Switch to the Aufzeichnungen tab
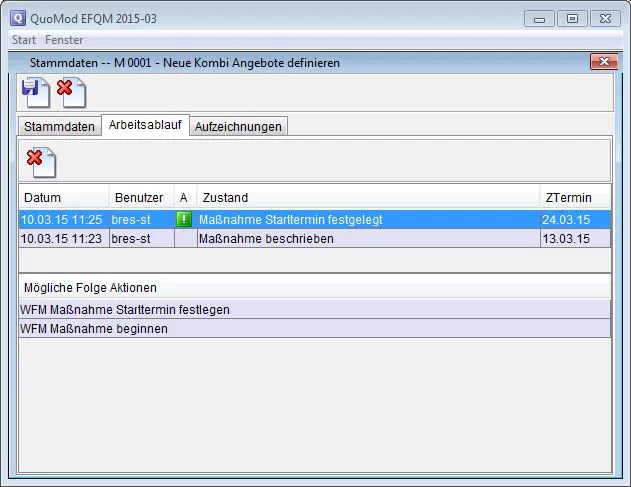631x487 pixels. [x=239, y=126]
